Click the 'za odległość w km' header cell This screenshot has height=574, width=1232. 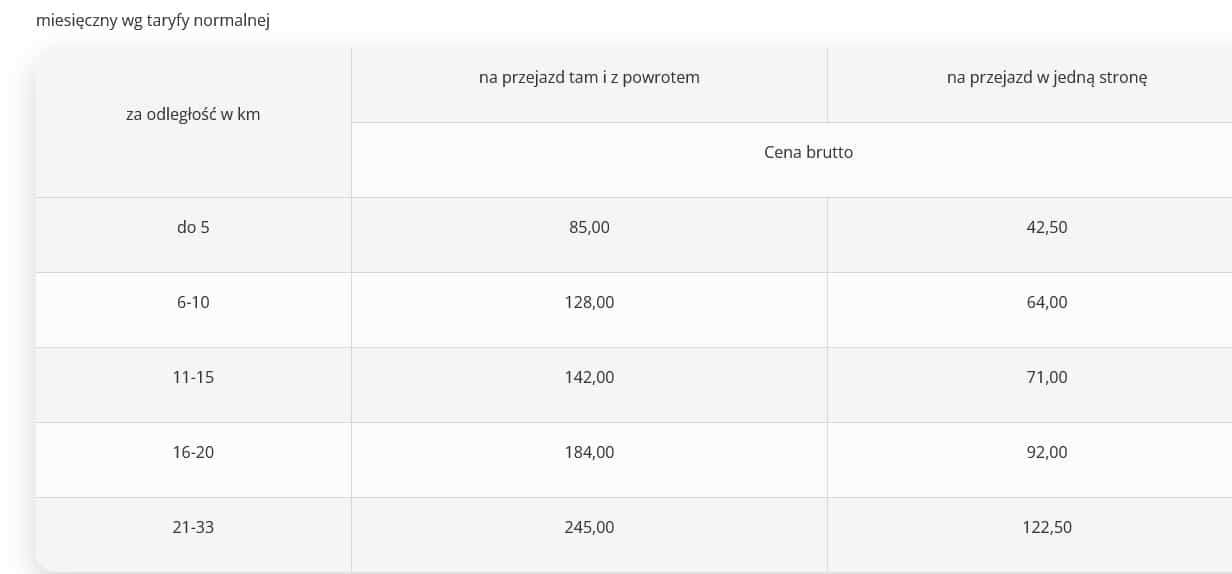[x=193, y=123]
